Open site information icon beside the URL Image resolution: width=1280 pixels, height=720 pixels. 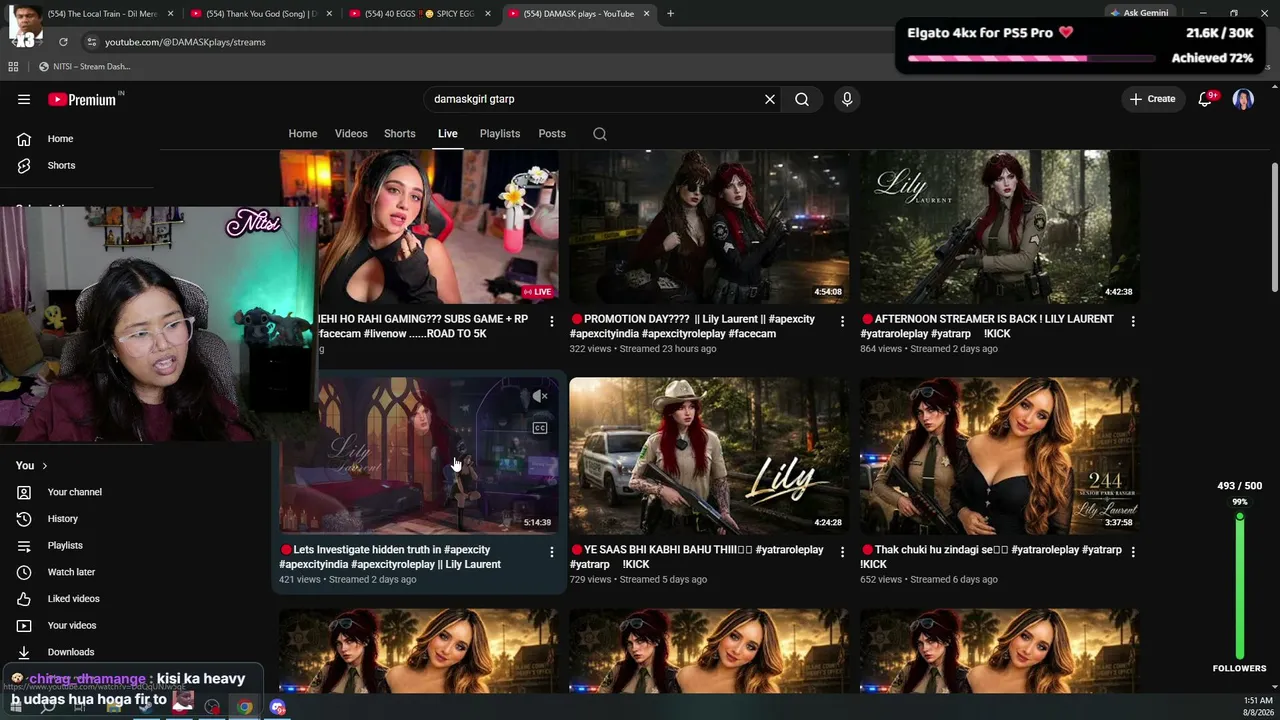point(91,42)
